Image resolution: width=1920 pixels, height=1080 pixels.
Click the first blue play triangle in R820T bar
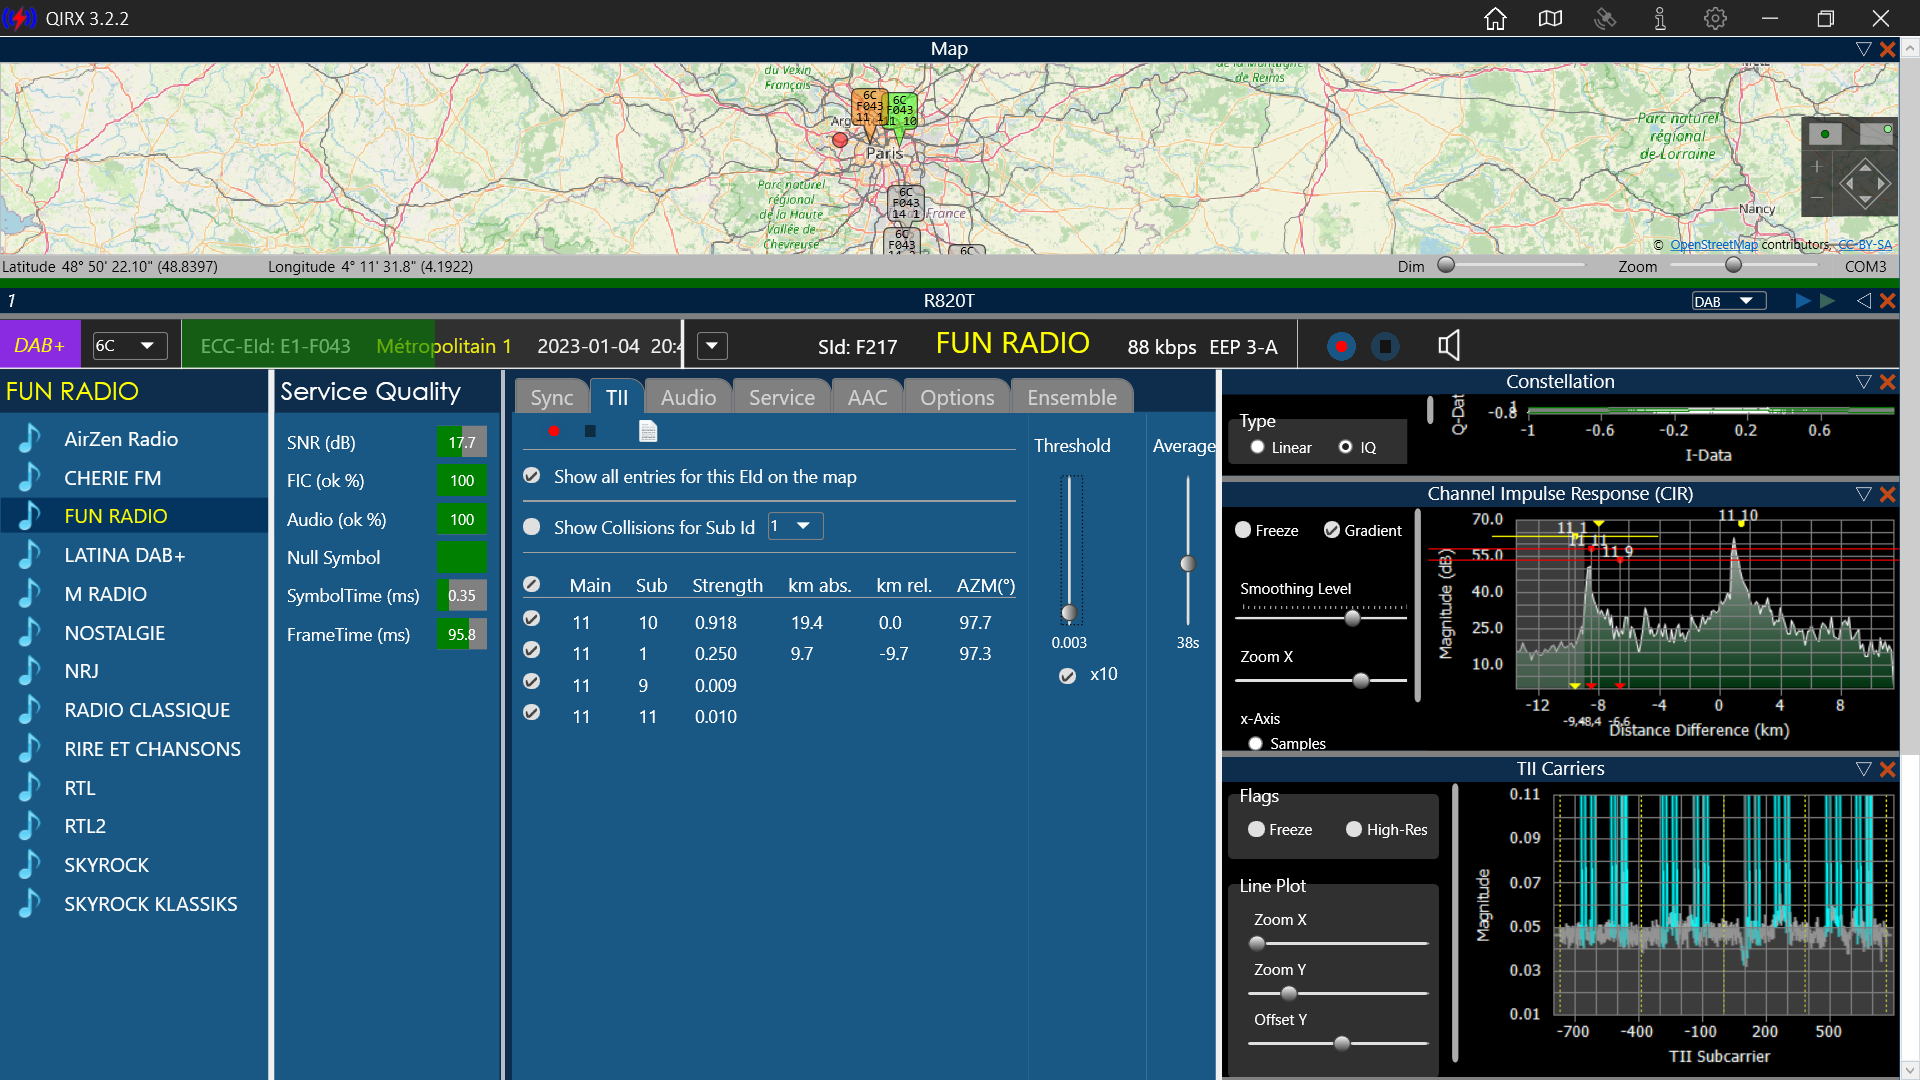click(x=1803, y=301)
